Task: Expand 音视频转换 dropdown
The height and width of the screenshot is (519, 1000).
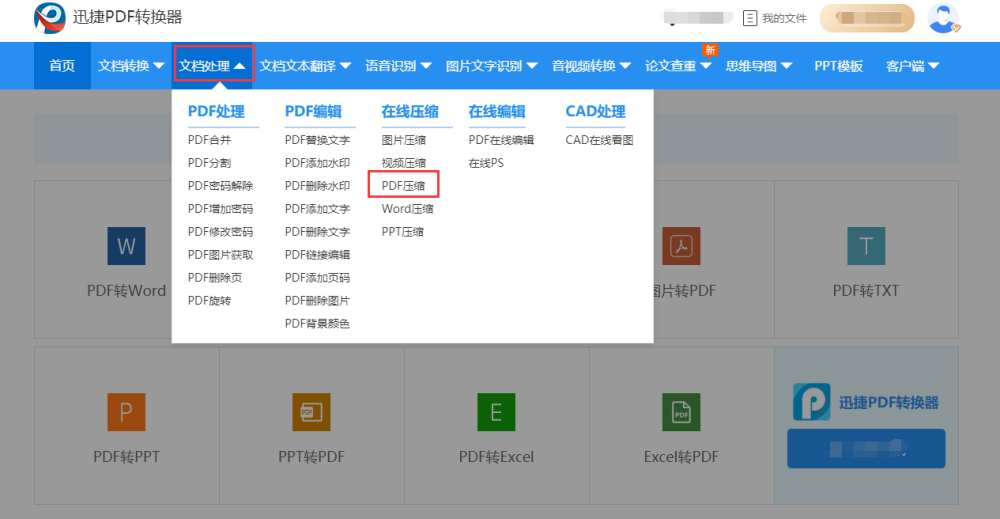Action: tap(591, 66)
